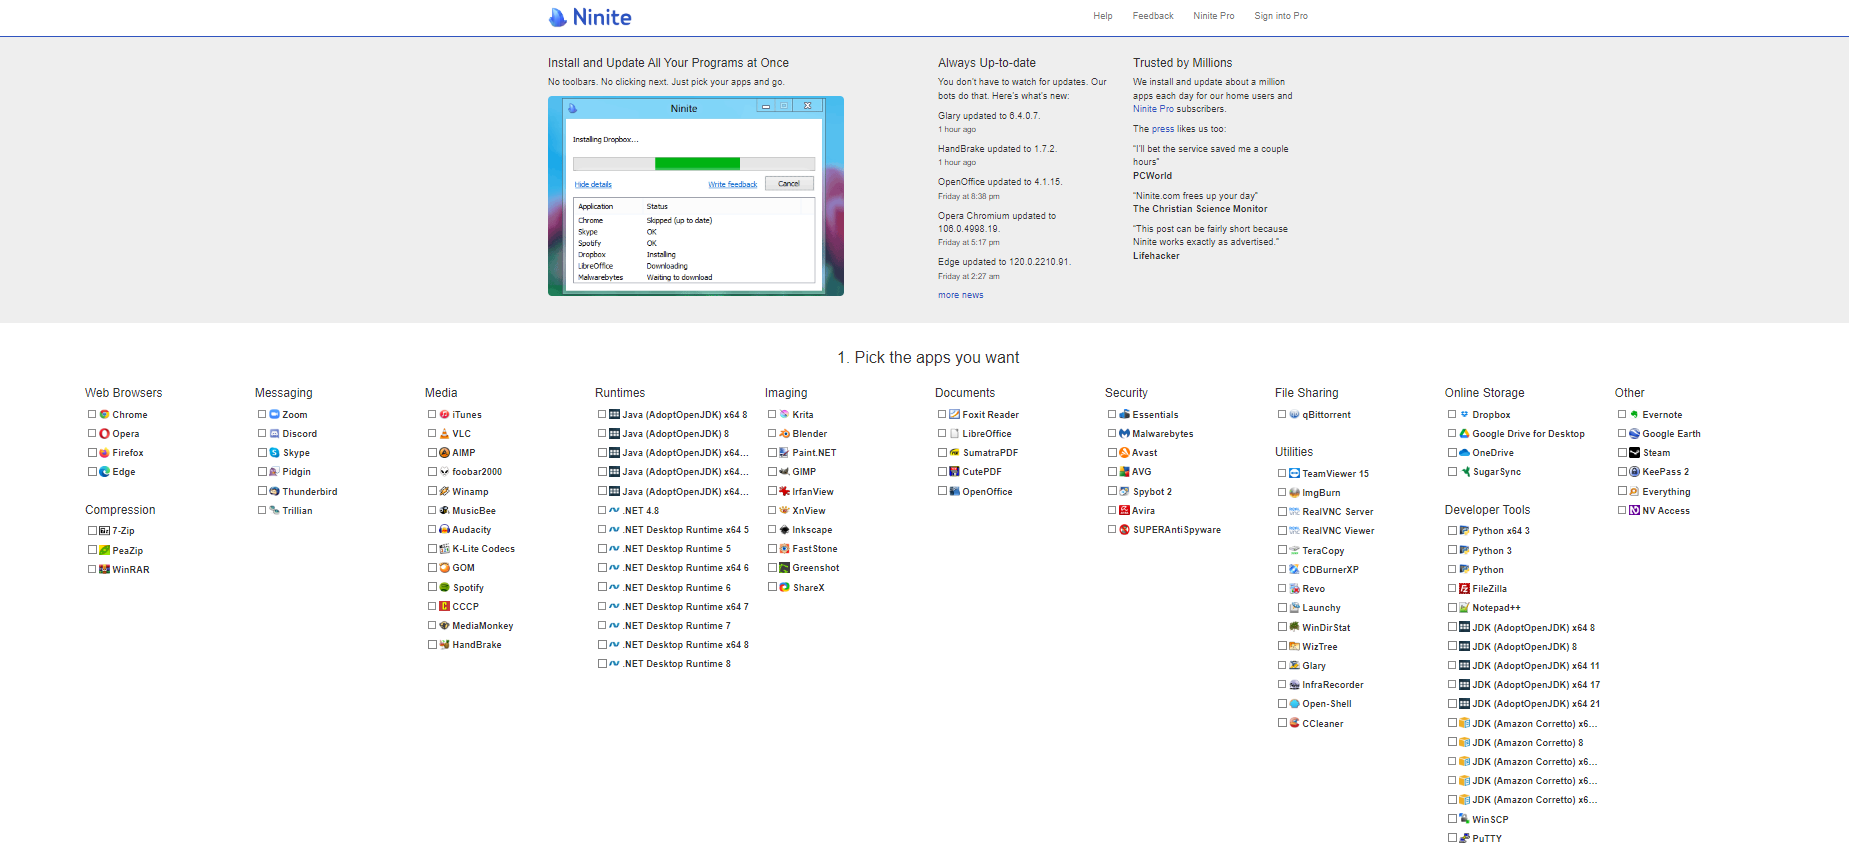Click the Chrome icon in Web Browsers
Viewport: 1849px width, 843px height.
click(104, 414)
